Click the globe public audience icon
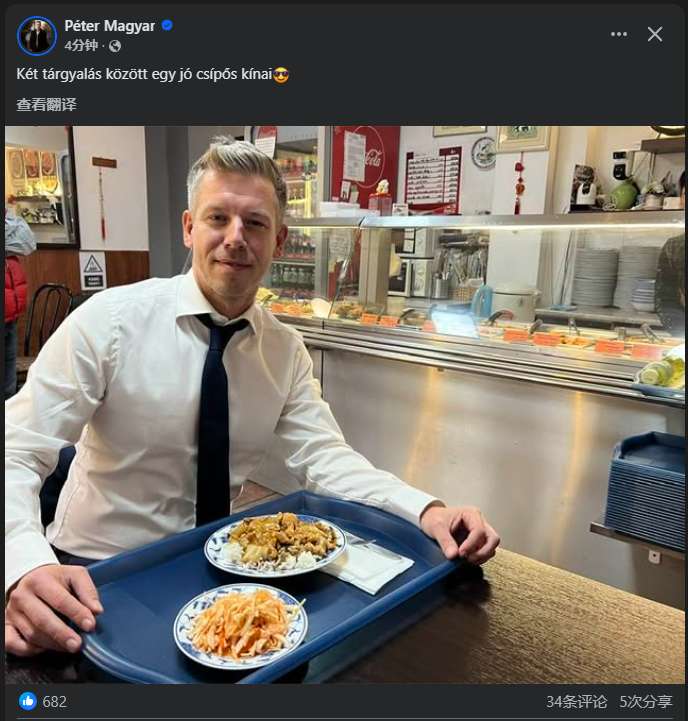The height and width of the screenshot is (721, 688). [x=115, y=46]
